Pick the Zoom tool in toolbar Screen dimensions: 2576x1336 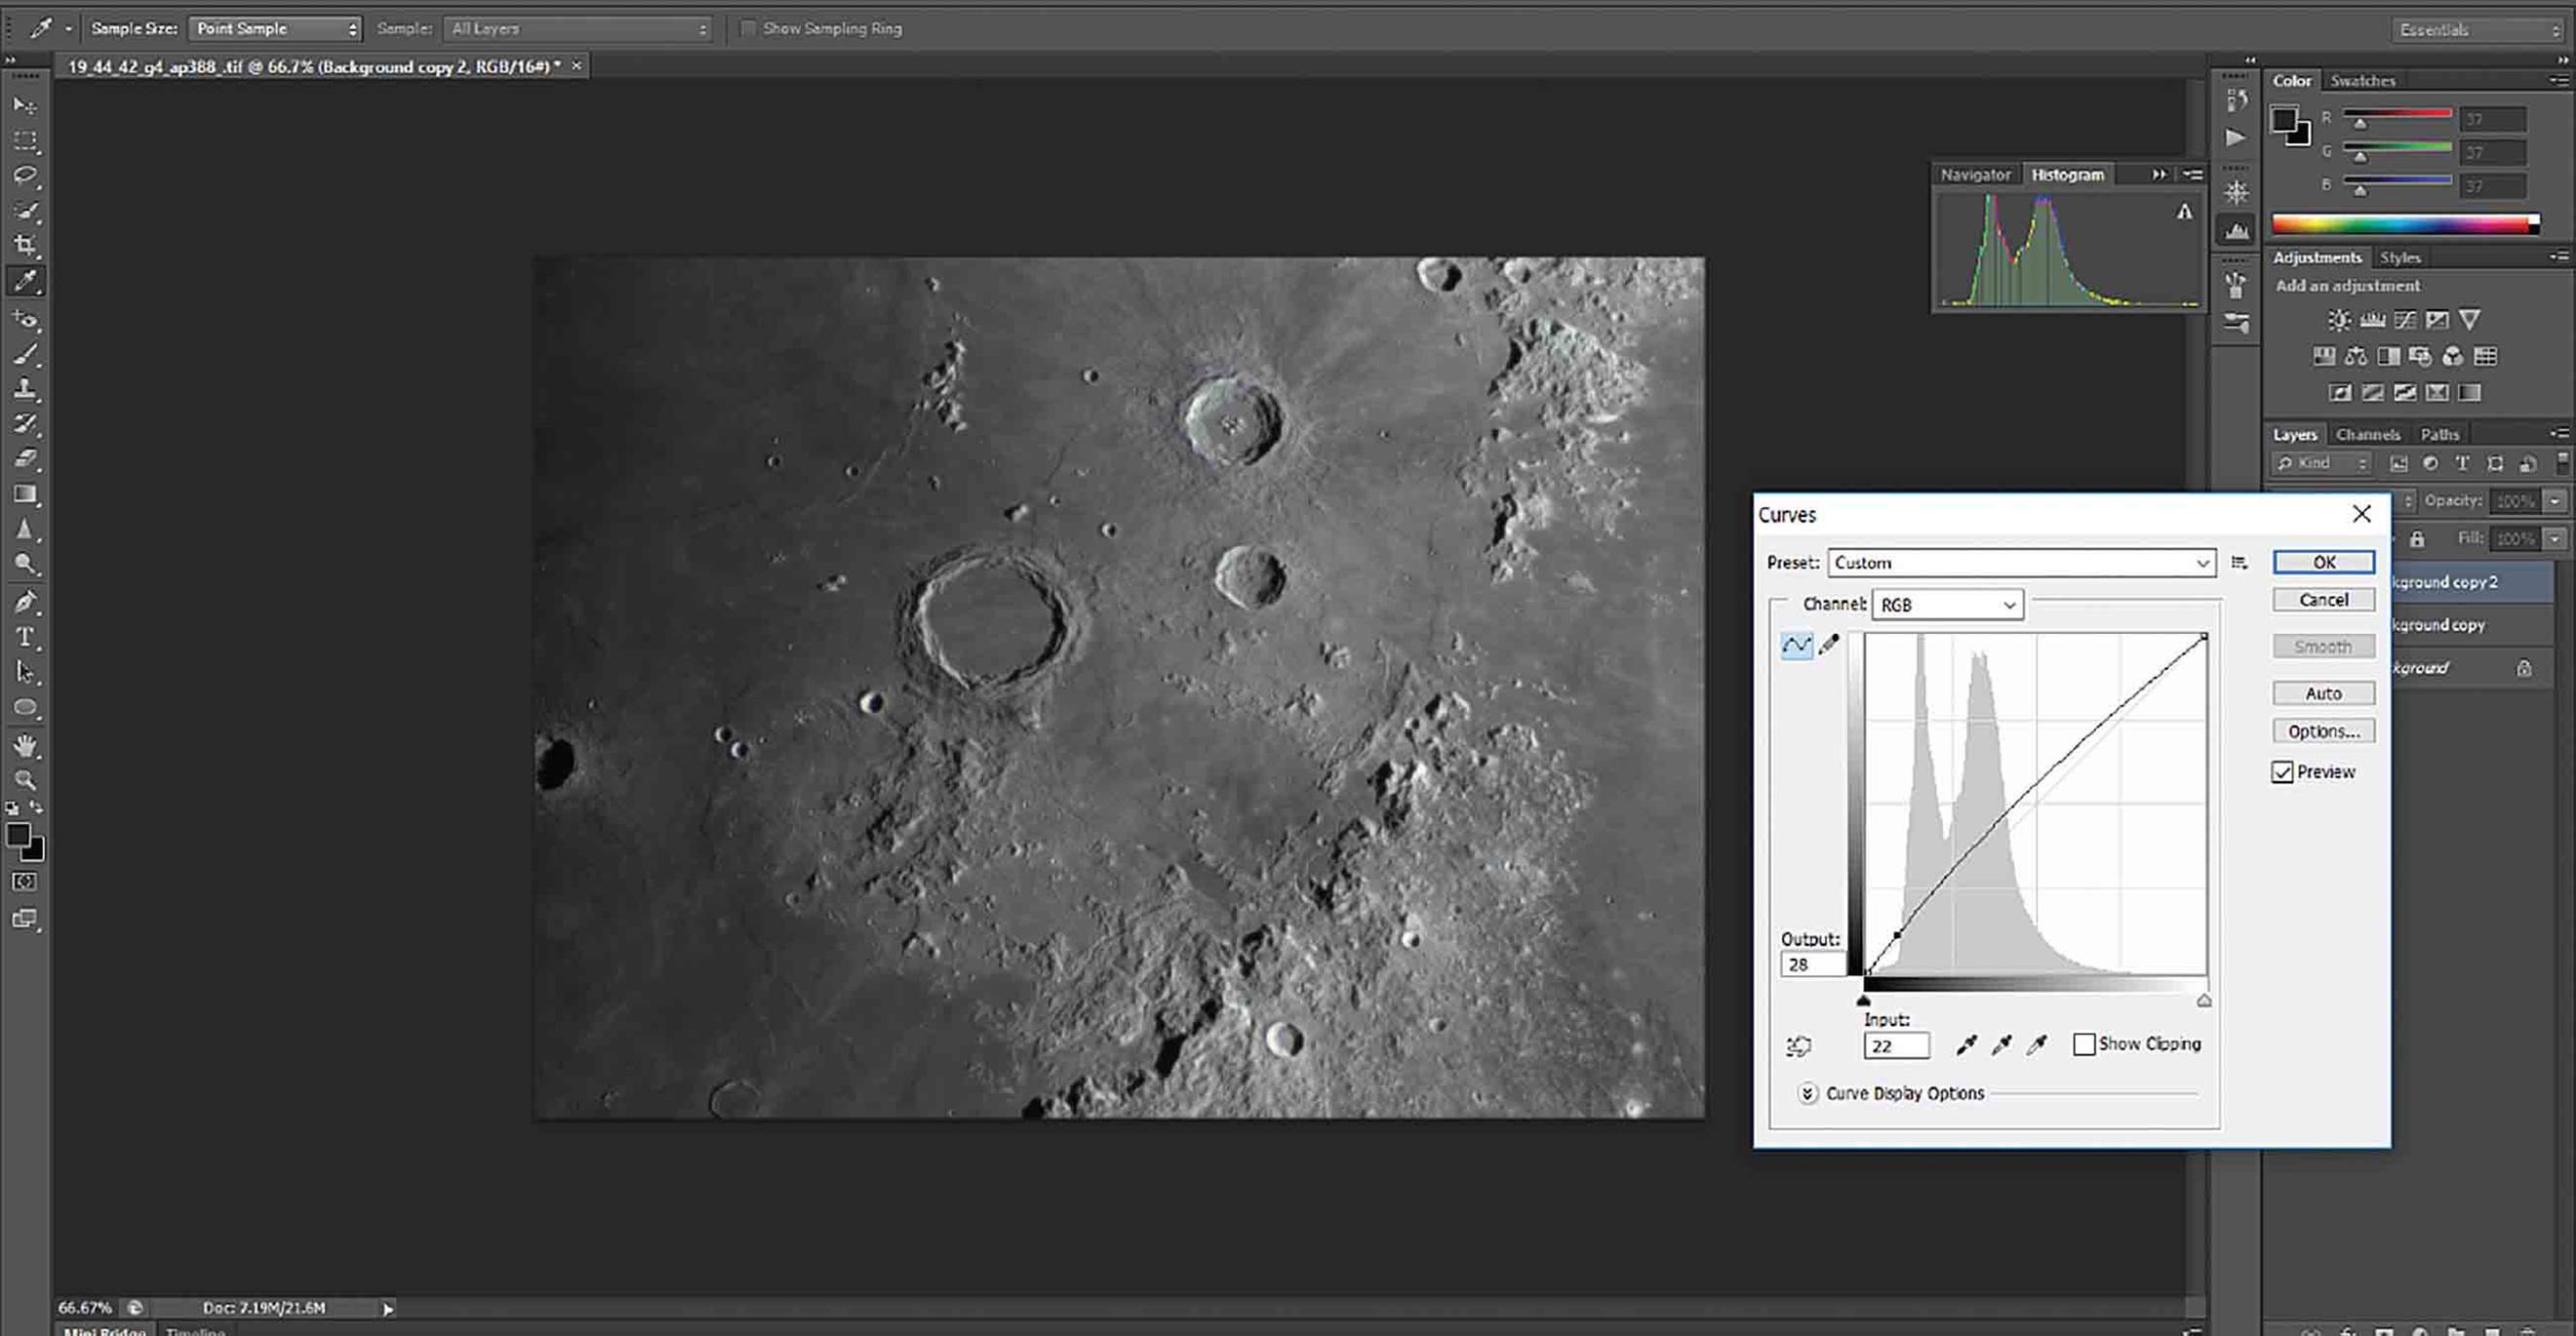click(x=25, y=780)
